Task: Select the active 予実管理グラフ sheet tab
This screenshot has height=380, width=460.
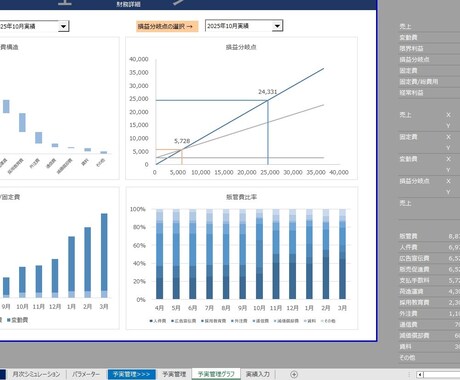Action: 216,374
